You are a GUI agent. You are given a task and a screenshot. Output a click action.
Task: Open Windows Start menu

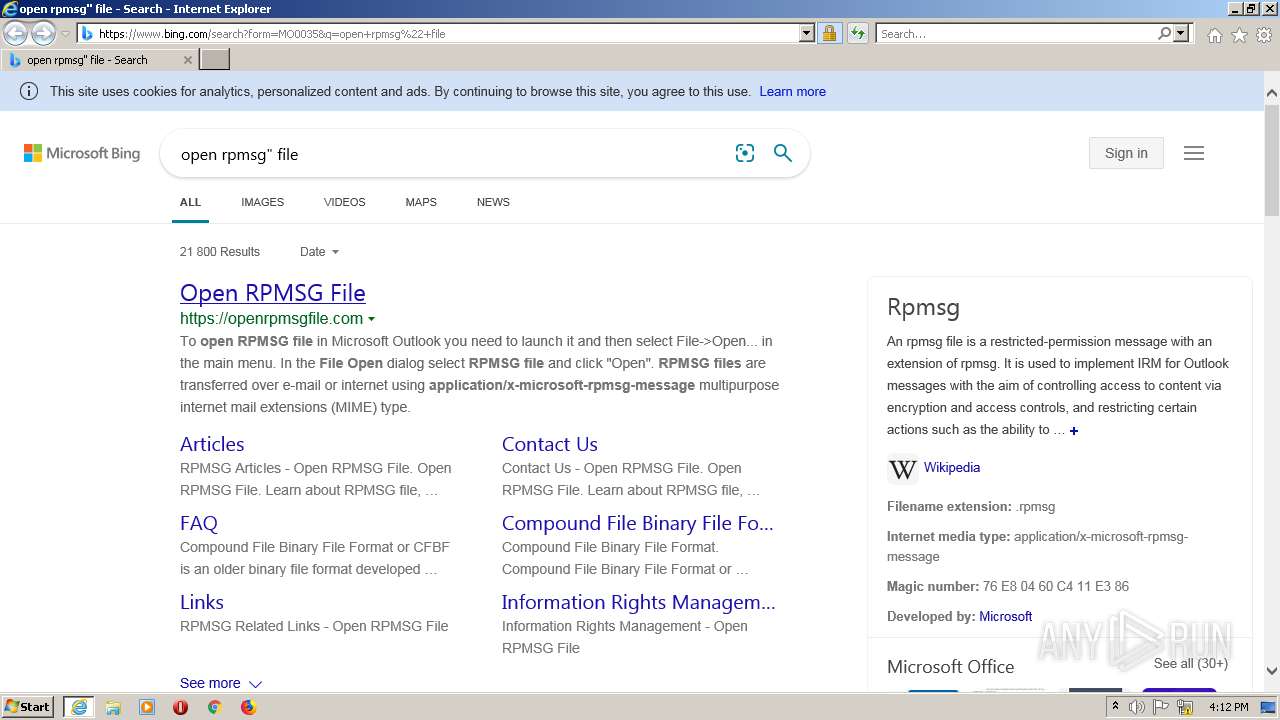click(28, 707)
